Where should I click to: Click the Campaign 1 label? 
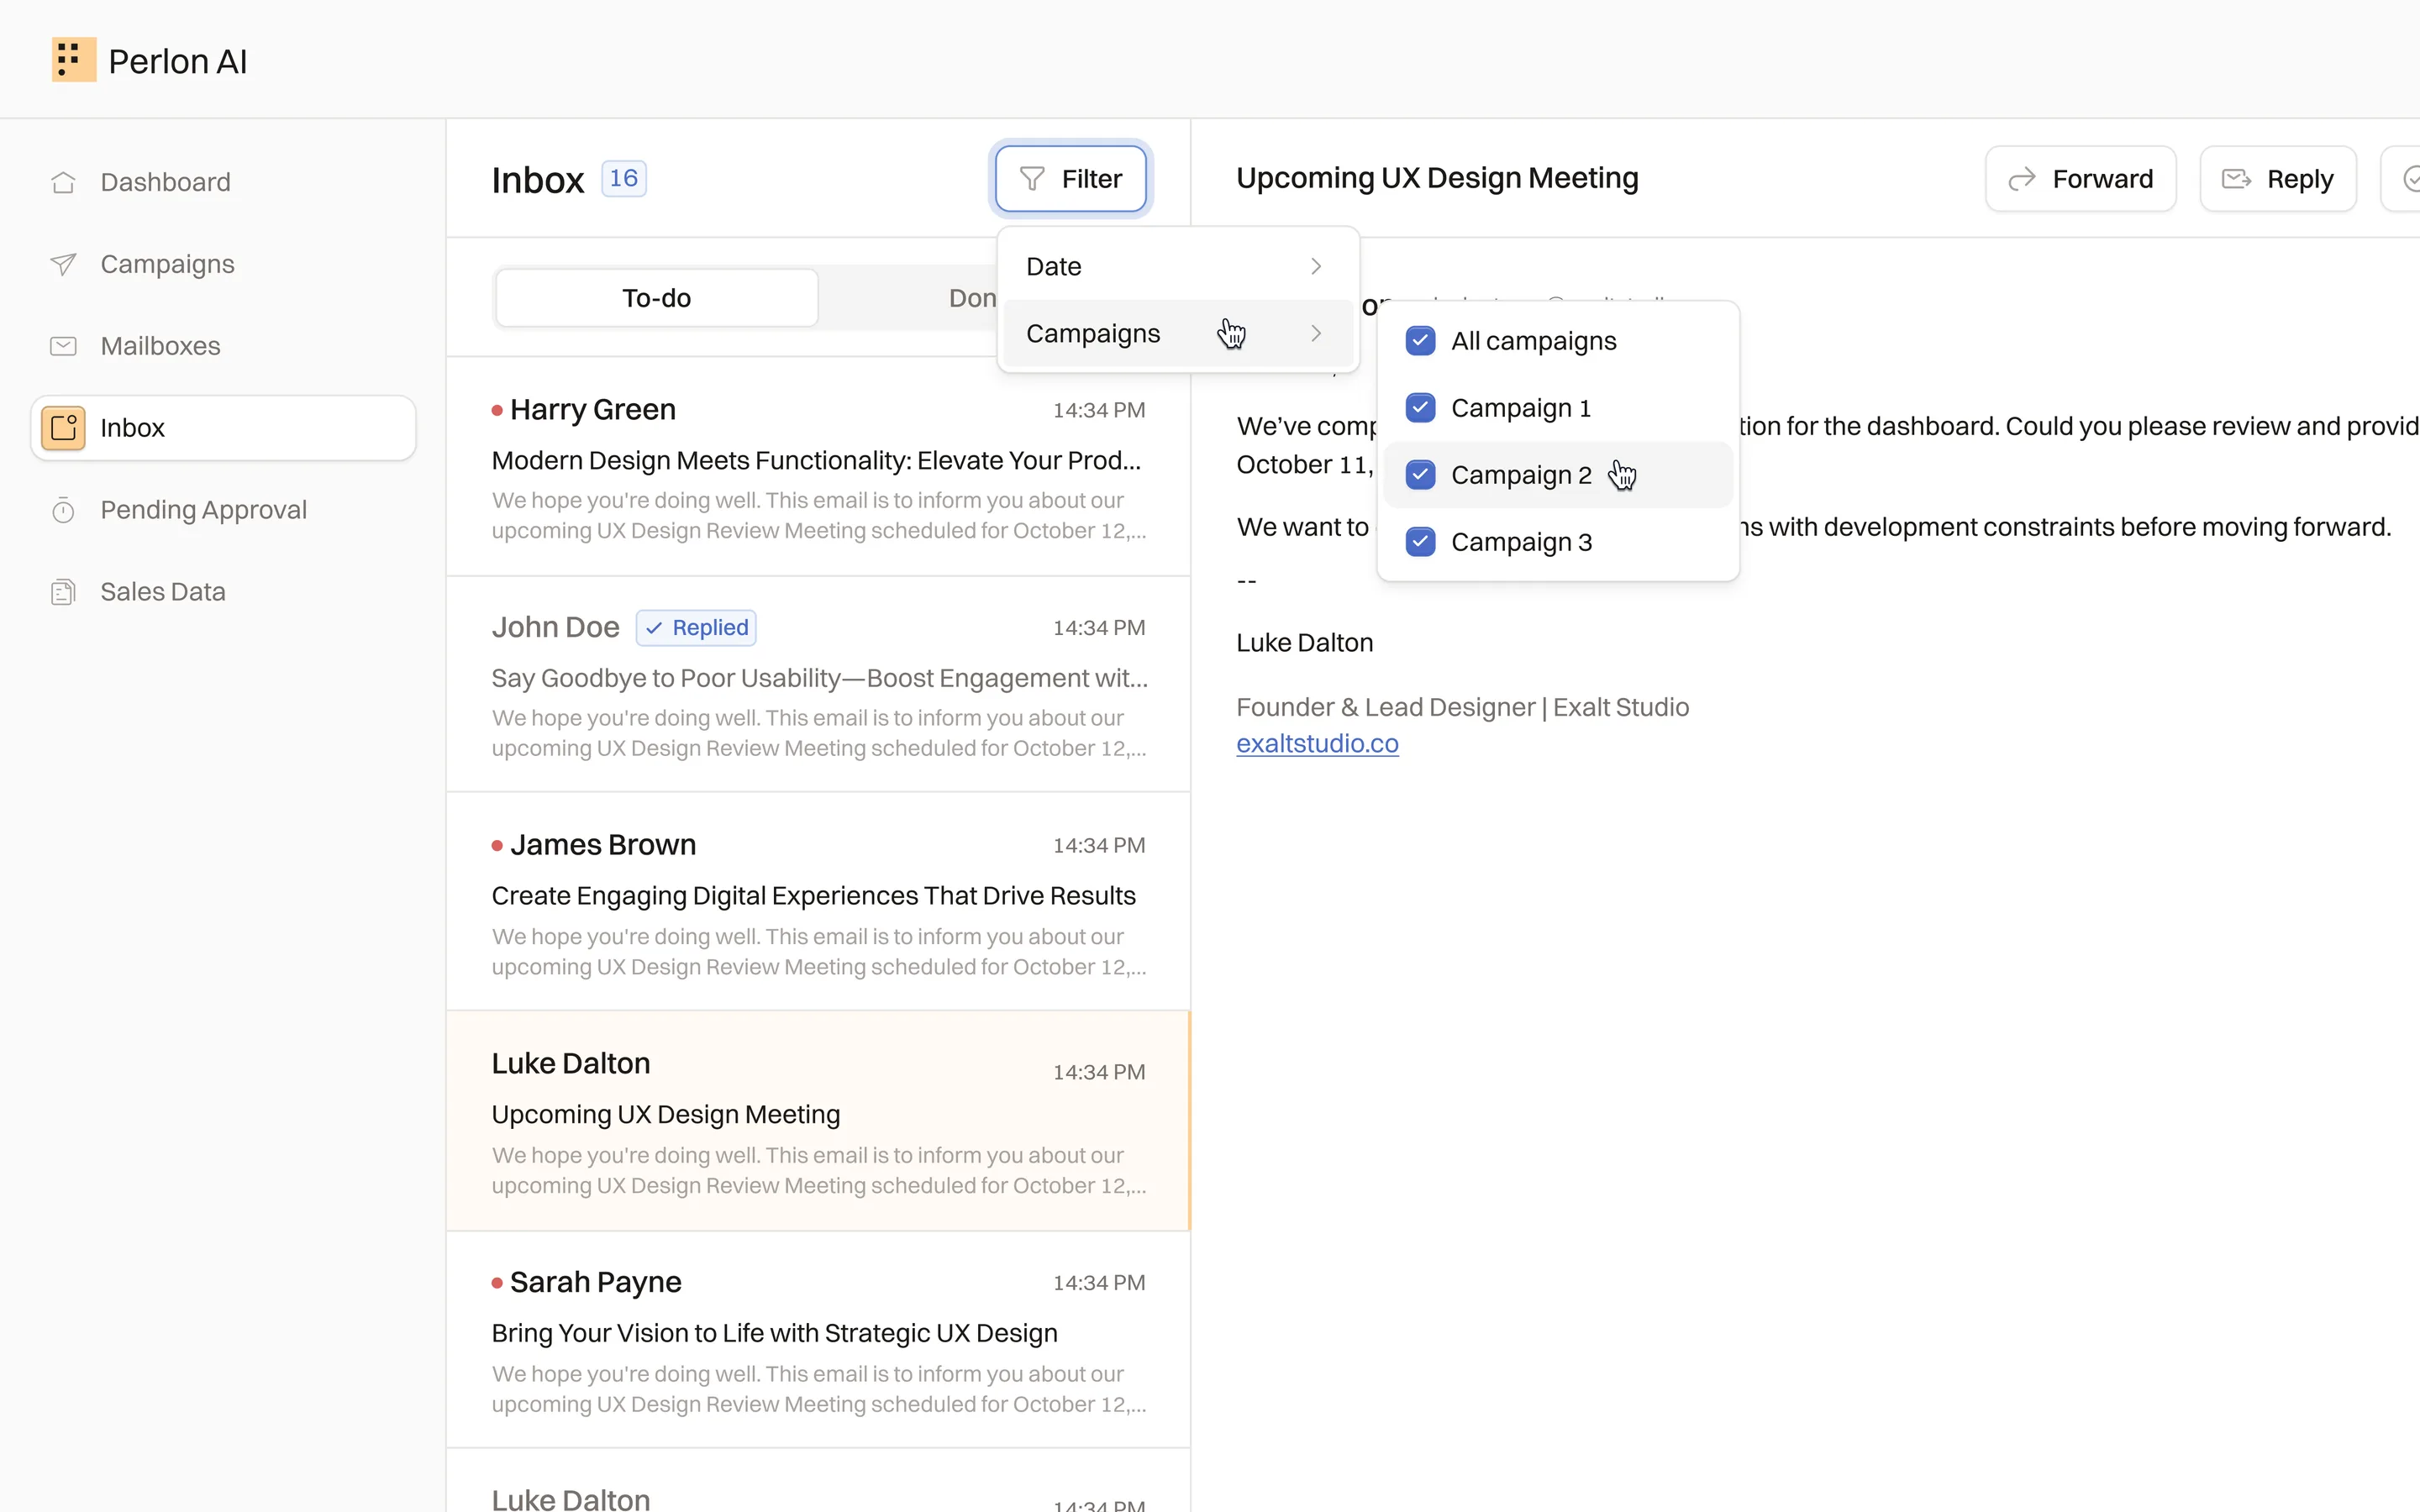pyautogui.click(x=1520, y=408)
